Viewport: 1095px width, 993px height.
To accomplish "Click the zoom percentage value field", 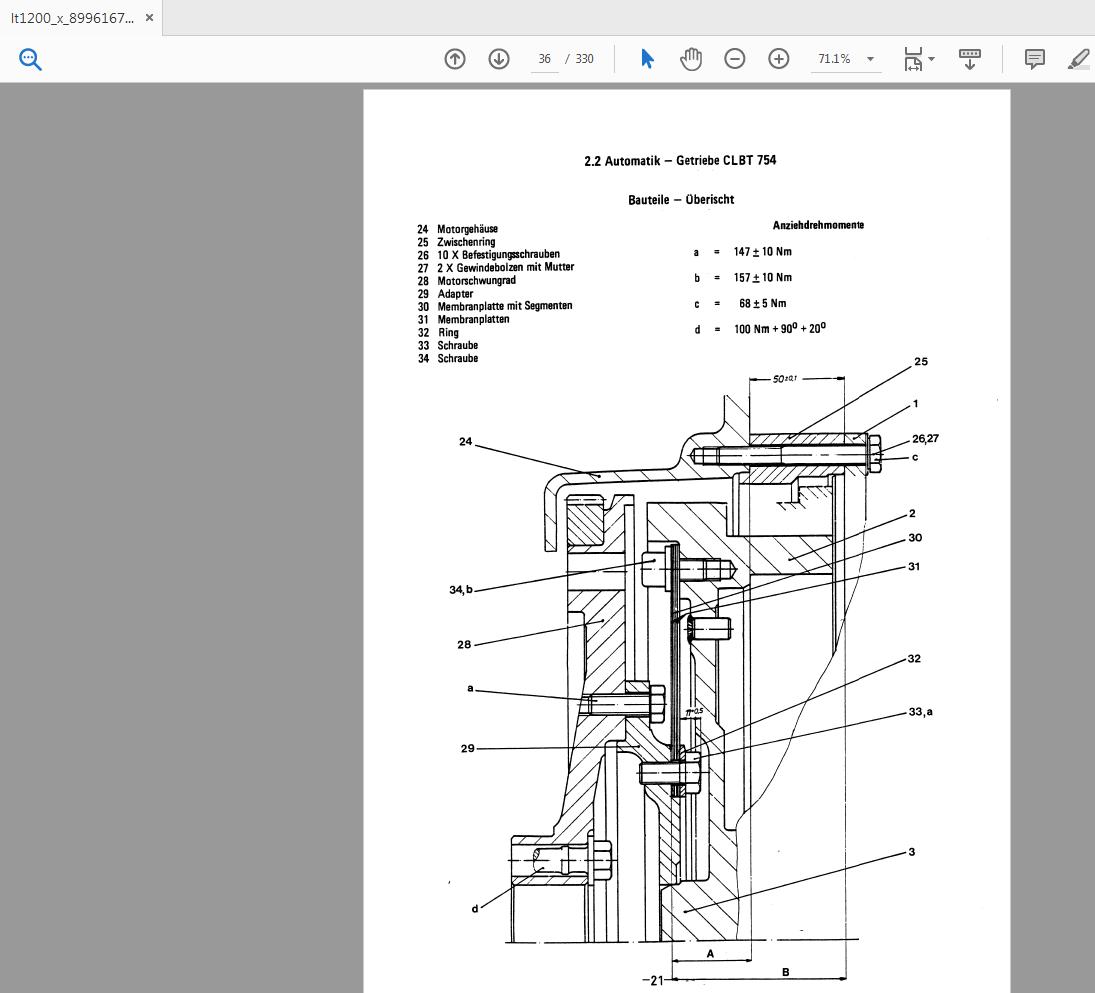I will point(834,59).
